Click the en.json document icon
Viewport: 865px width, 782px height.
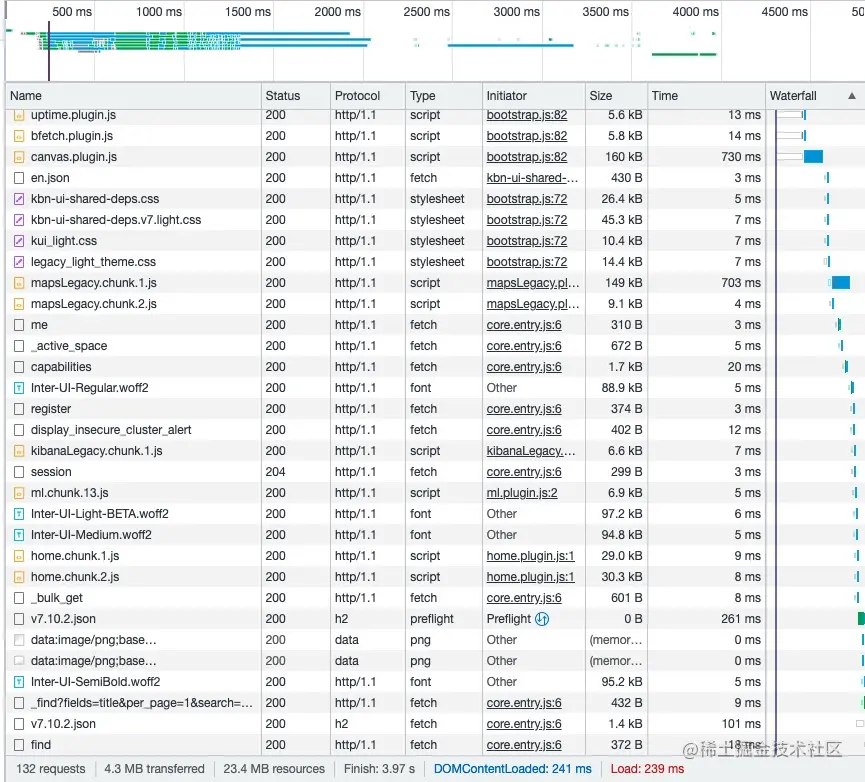point(19,178)
